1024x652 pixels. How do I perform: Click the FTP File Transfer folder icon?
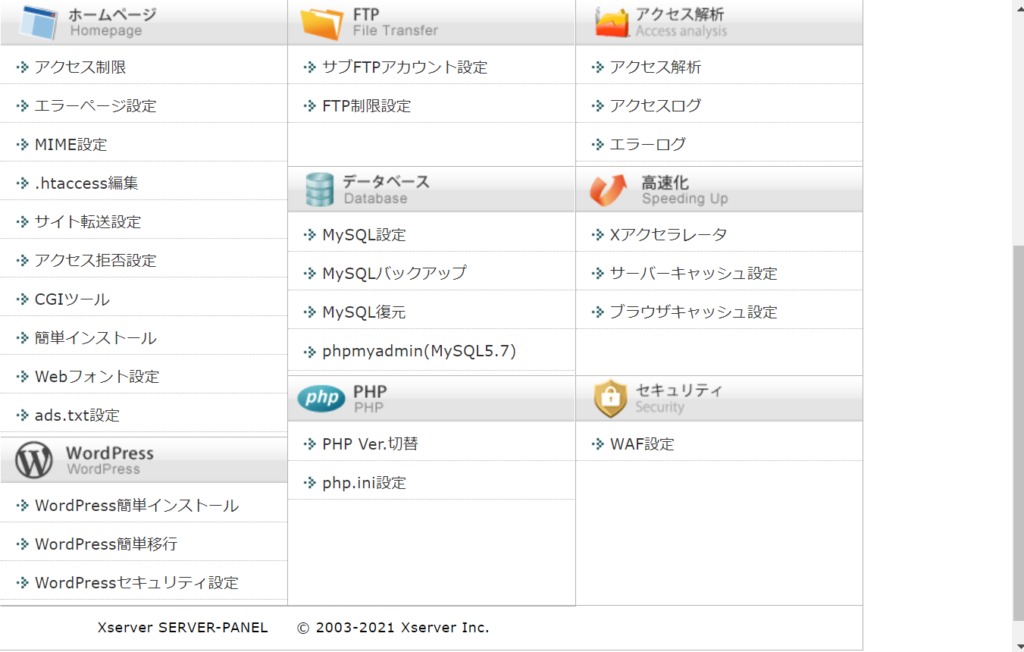pyautogui.click(x=322, y=22)
